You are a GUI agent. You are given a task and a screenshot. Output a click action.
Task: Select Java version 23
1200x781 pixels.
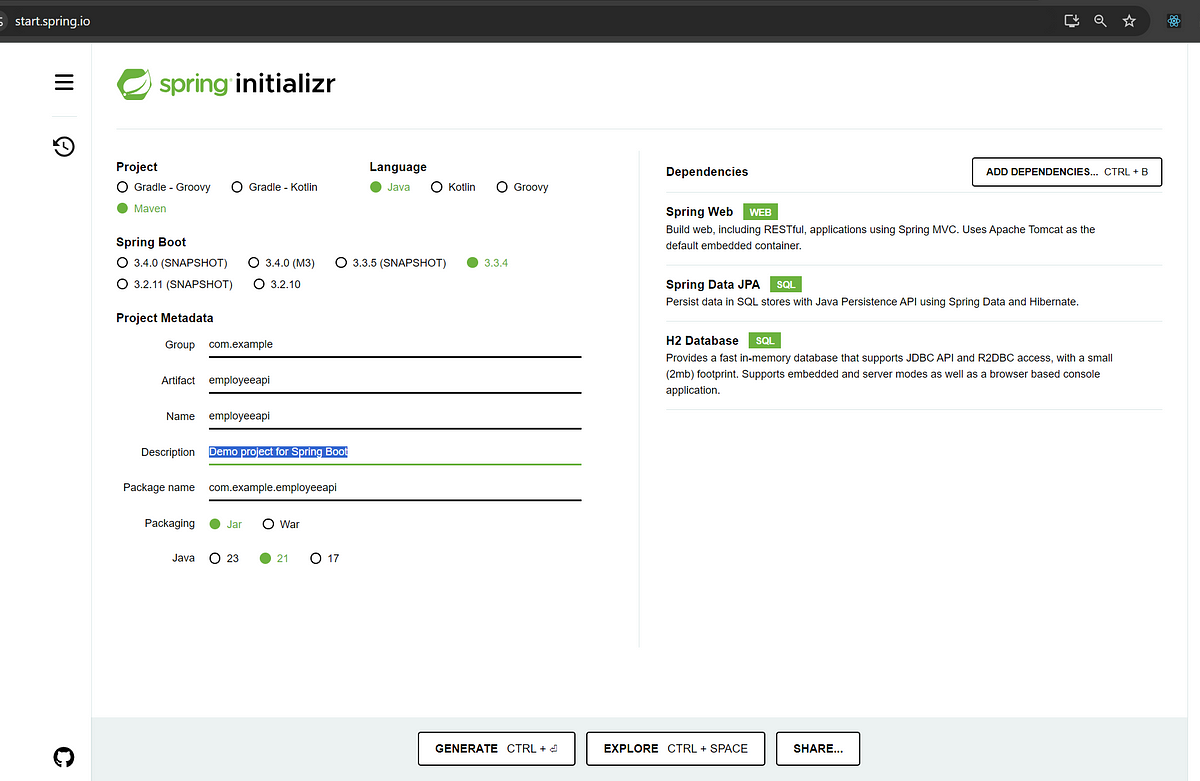pyautogui.click(x=224, y=558)
